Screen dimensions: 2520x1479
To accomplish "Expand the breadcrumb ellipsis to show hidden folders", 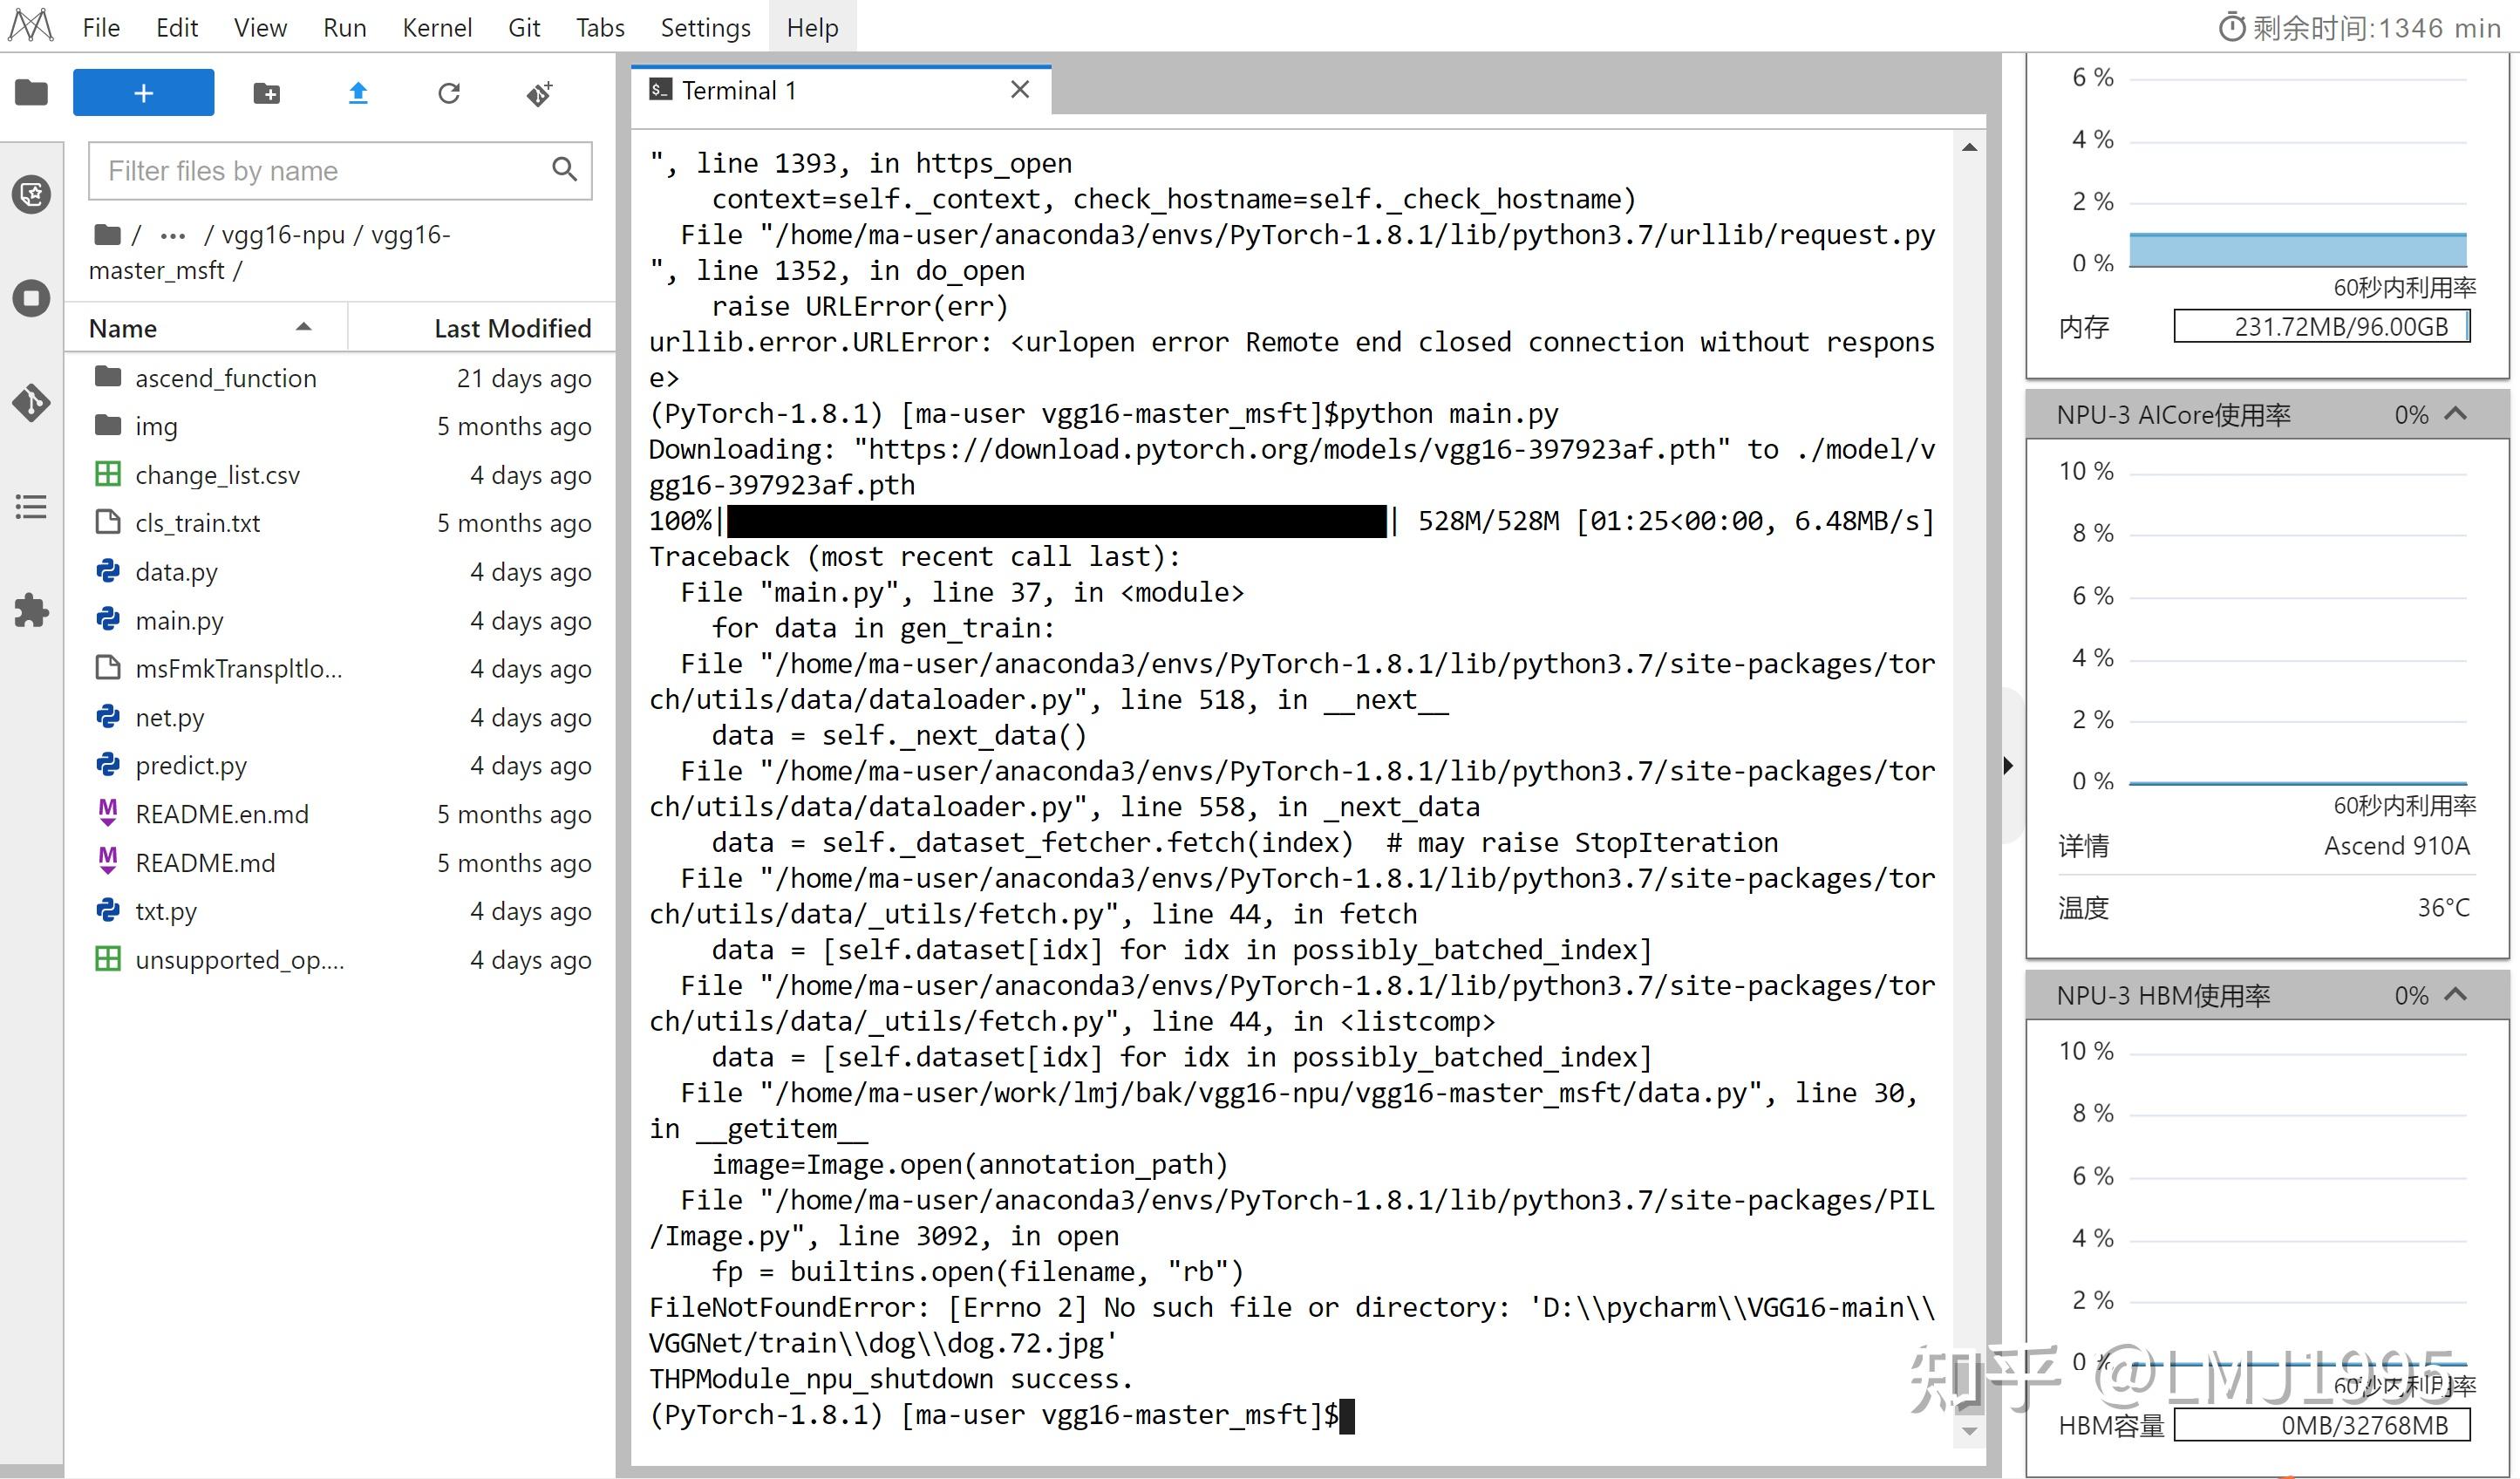I will (172, 234).
